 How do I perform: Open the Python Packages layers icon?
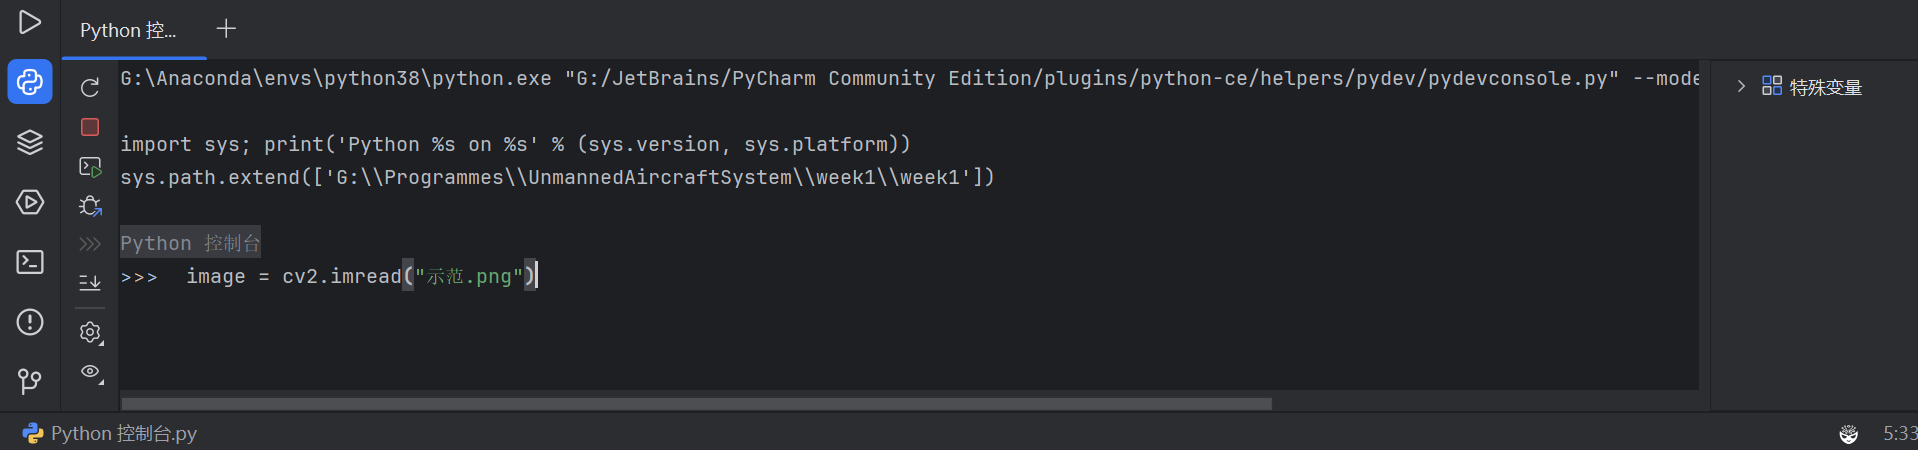click(30, 142)
